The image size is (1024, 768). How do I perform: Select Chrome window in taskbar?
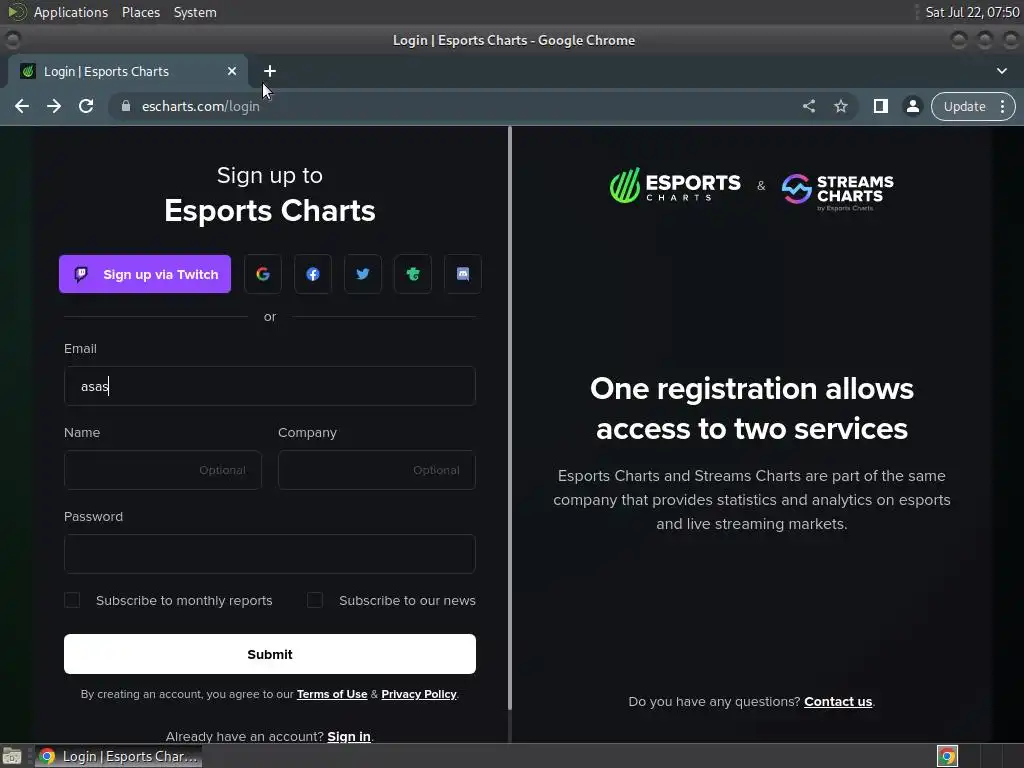[x=118, y=756]
